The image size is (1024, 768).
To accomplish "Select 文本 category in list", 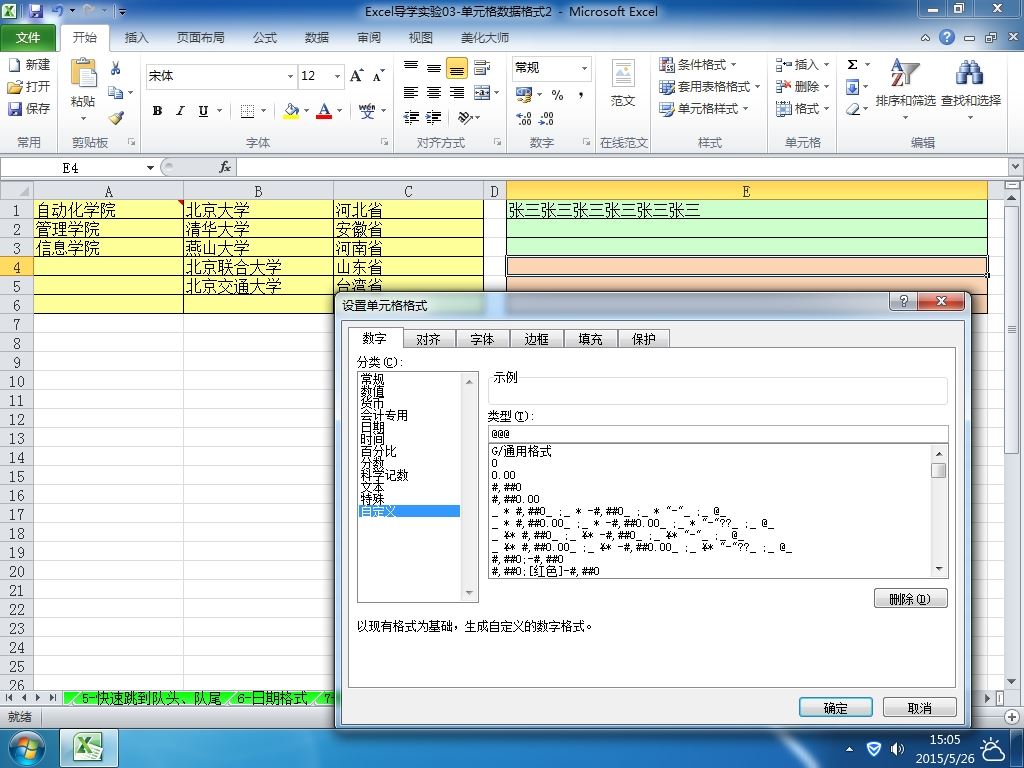I will (x=409, y=487).
